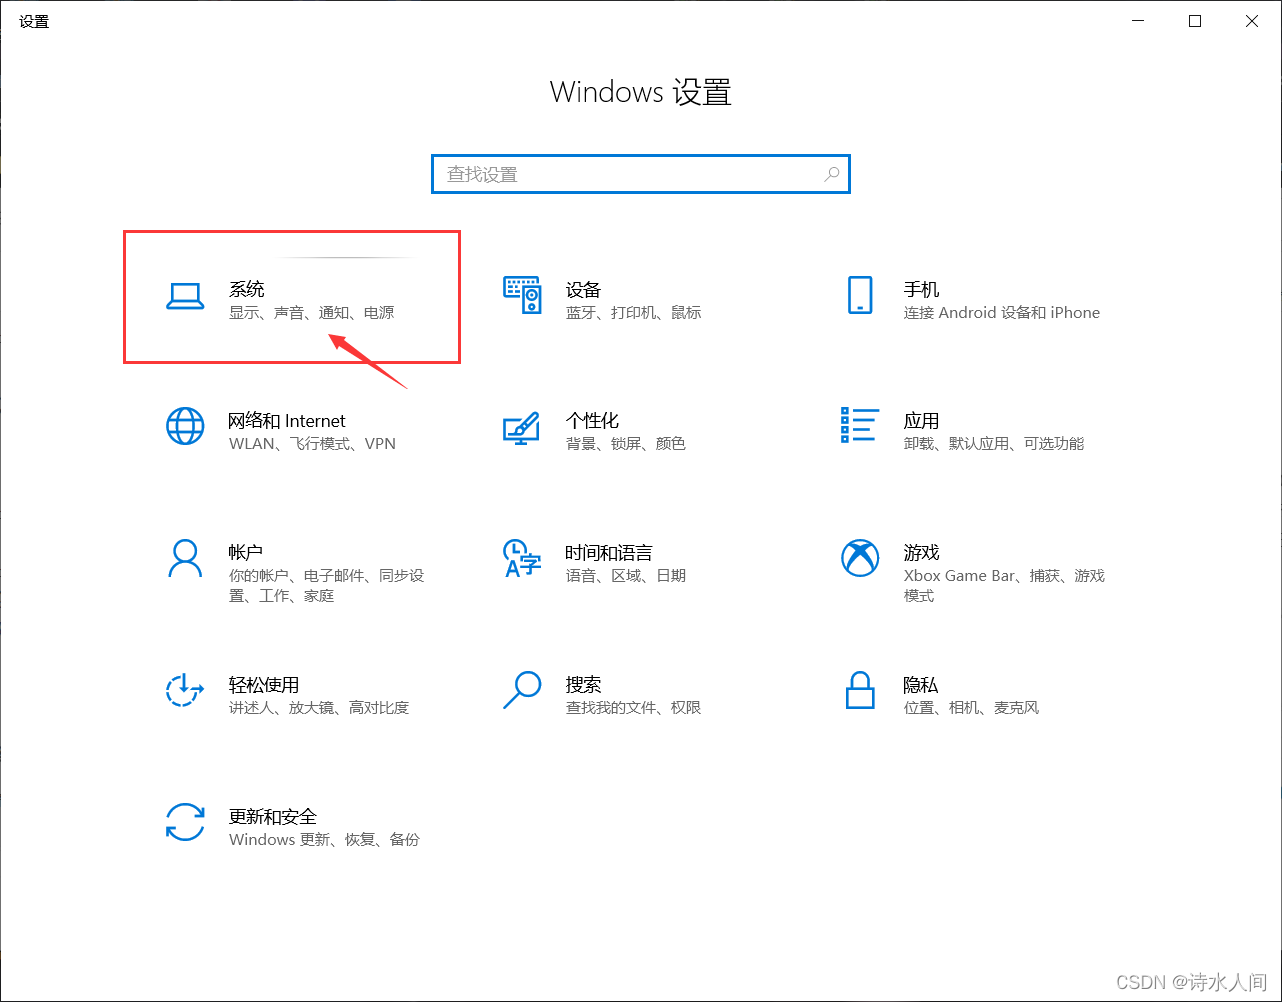Click the text 蓝牙、打印机、鼠标

[634, 313]
